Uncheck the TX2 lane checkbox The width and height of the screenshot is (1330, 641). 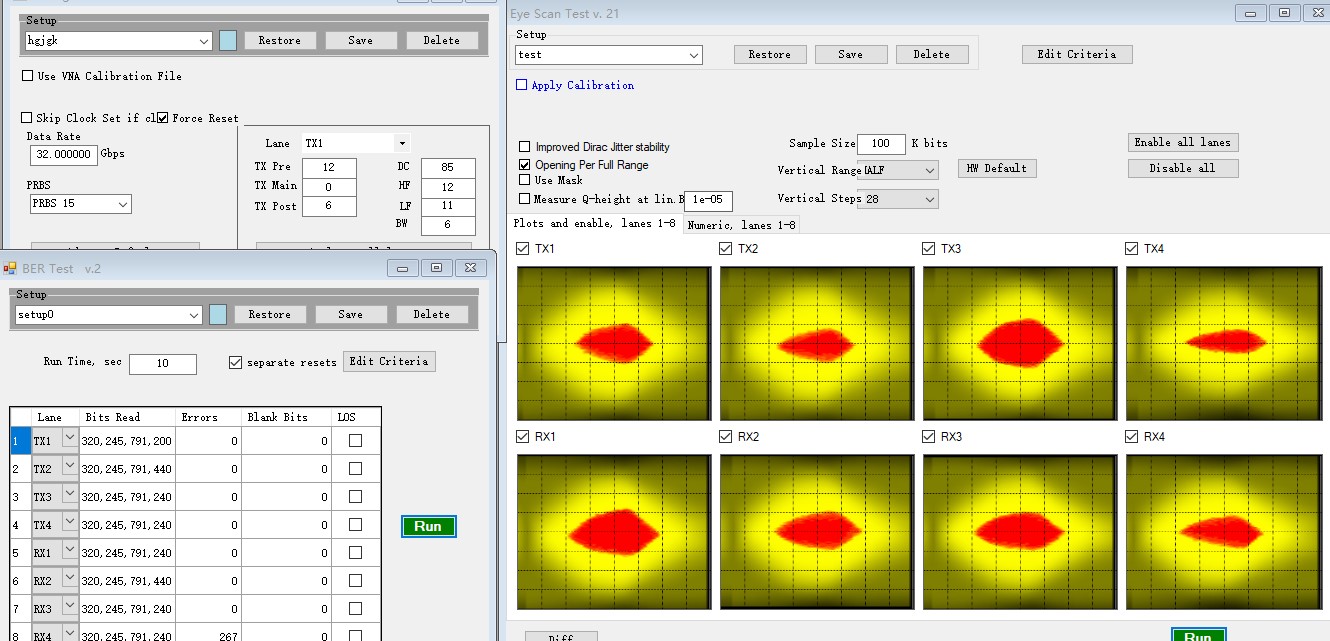point(725,249)
